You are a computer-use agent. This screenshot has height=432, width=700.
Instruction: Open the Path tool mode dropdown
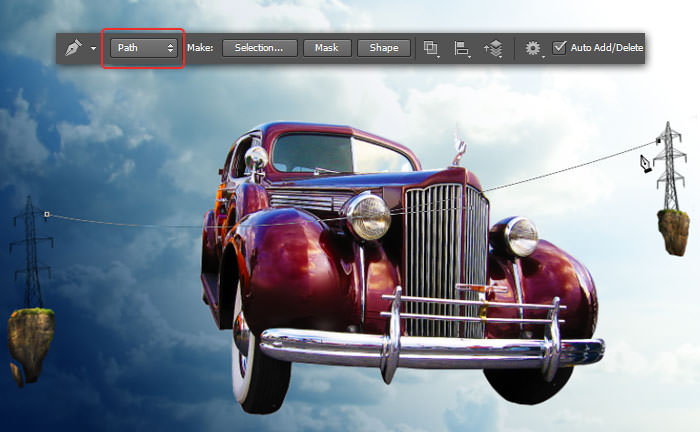[144, 48]
